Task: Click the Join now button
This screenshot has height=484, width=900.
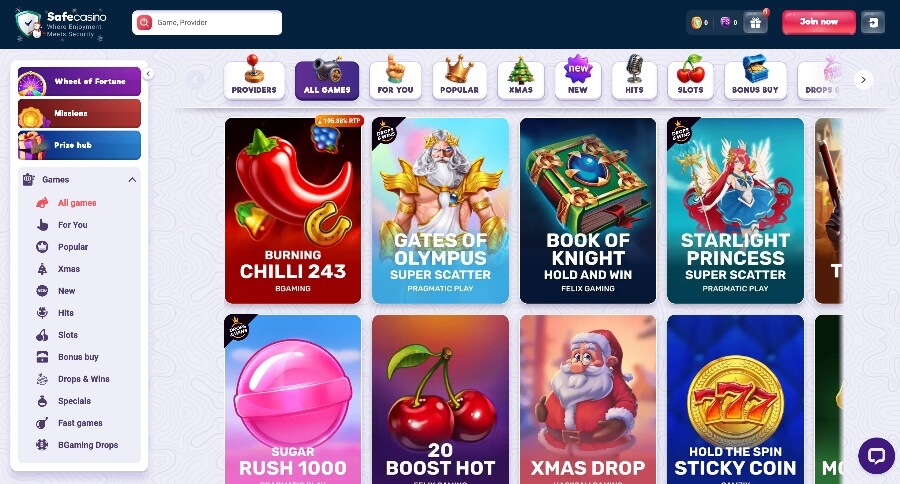Action: coord(818,22)
